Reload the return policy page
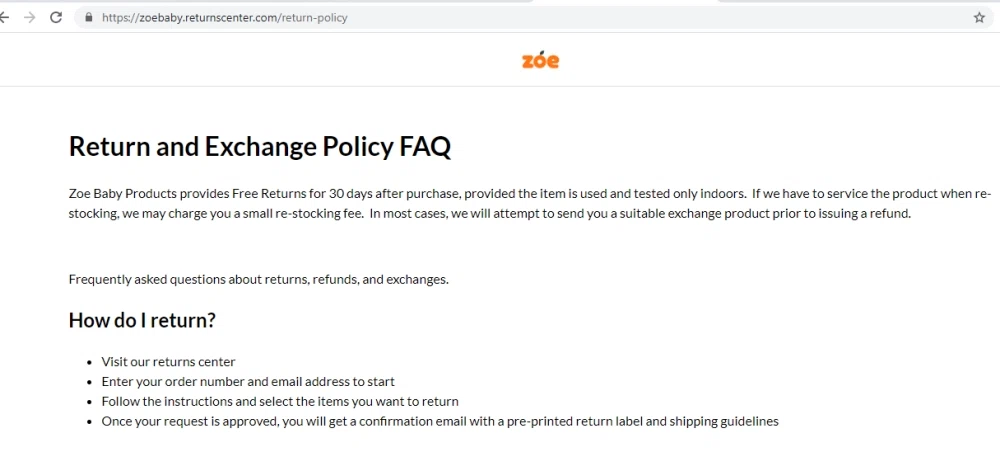 [x=56, y=17]
